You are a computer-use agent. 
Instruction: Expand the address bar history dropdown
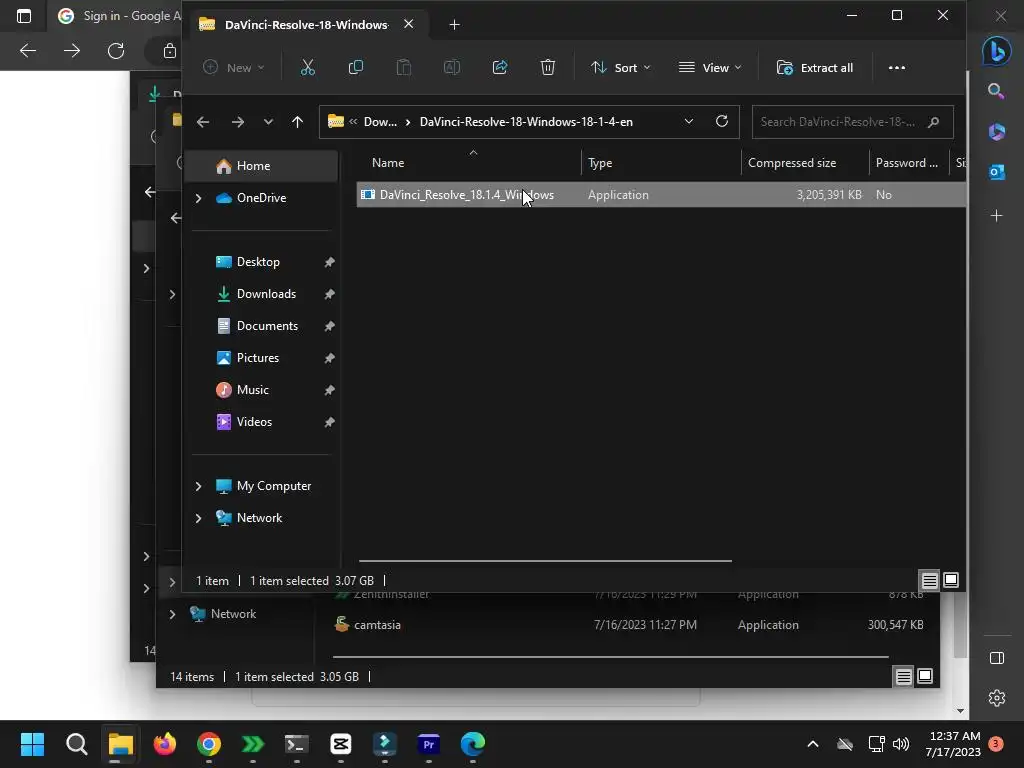tap(688, 121)
